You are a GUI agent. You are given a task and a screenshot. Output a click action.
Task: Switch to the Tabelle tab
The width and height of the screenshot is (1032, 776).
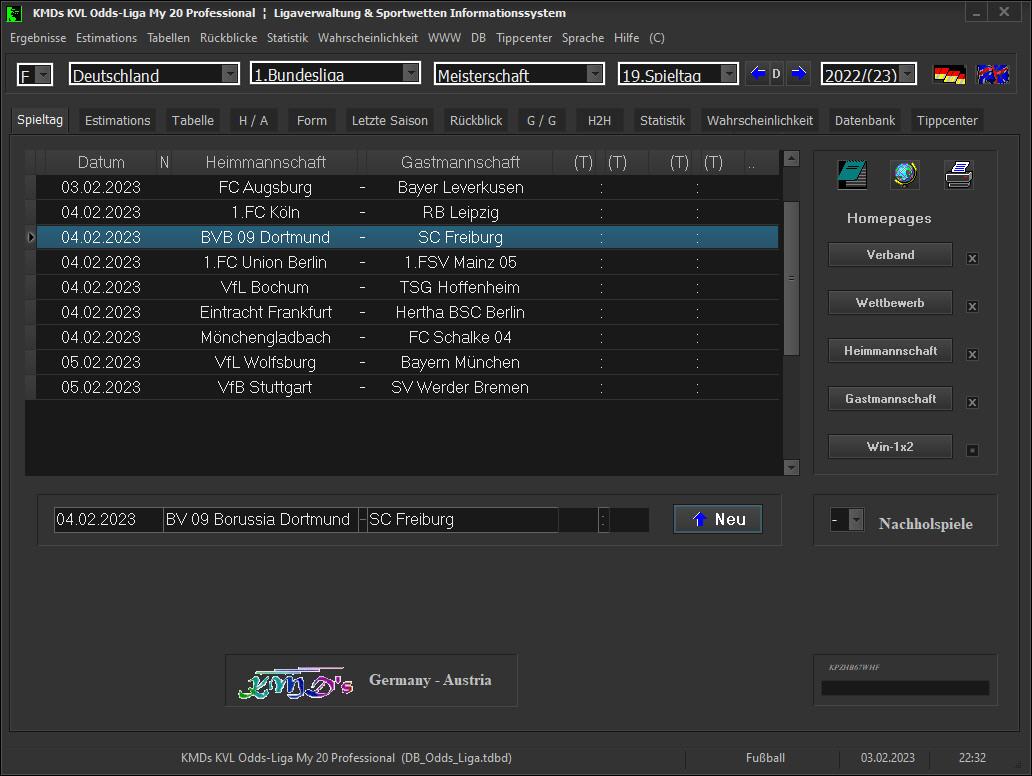tap(193, 120)
